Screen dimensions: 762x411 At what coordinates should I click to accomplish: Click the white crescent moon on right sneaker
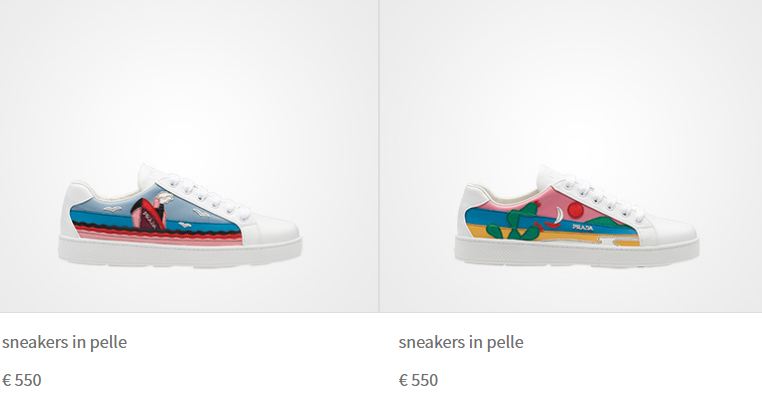click(560, 214)
